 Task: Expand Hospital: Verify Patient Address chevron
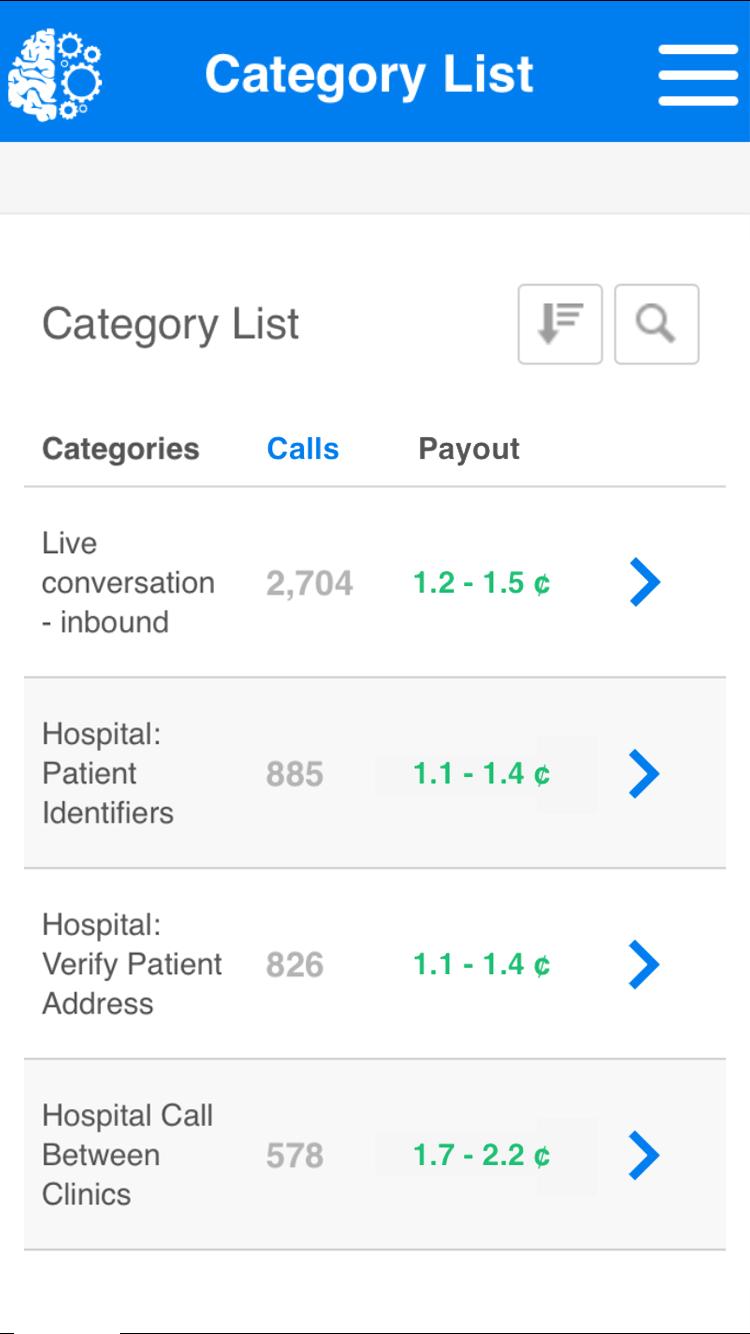click(645, 964)
